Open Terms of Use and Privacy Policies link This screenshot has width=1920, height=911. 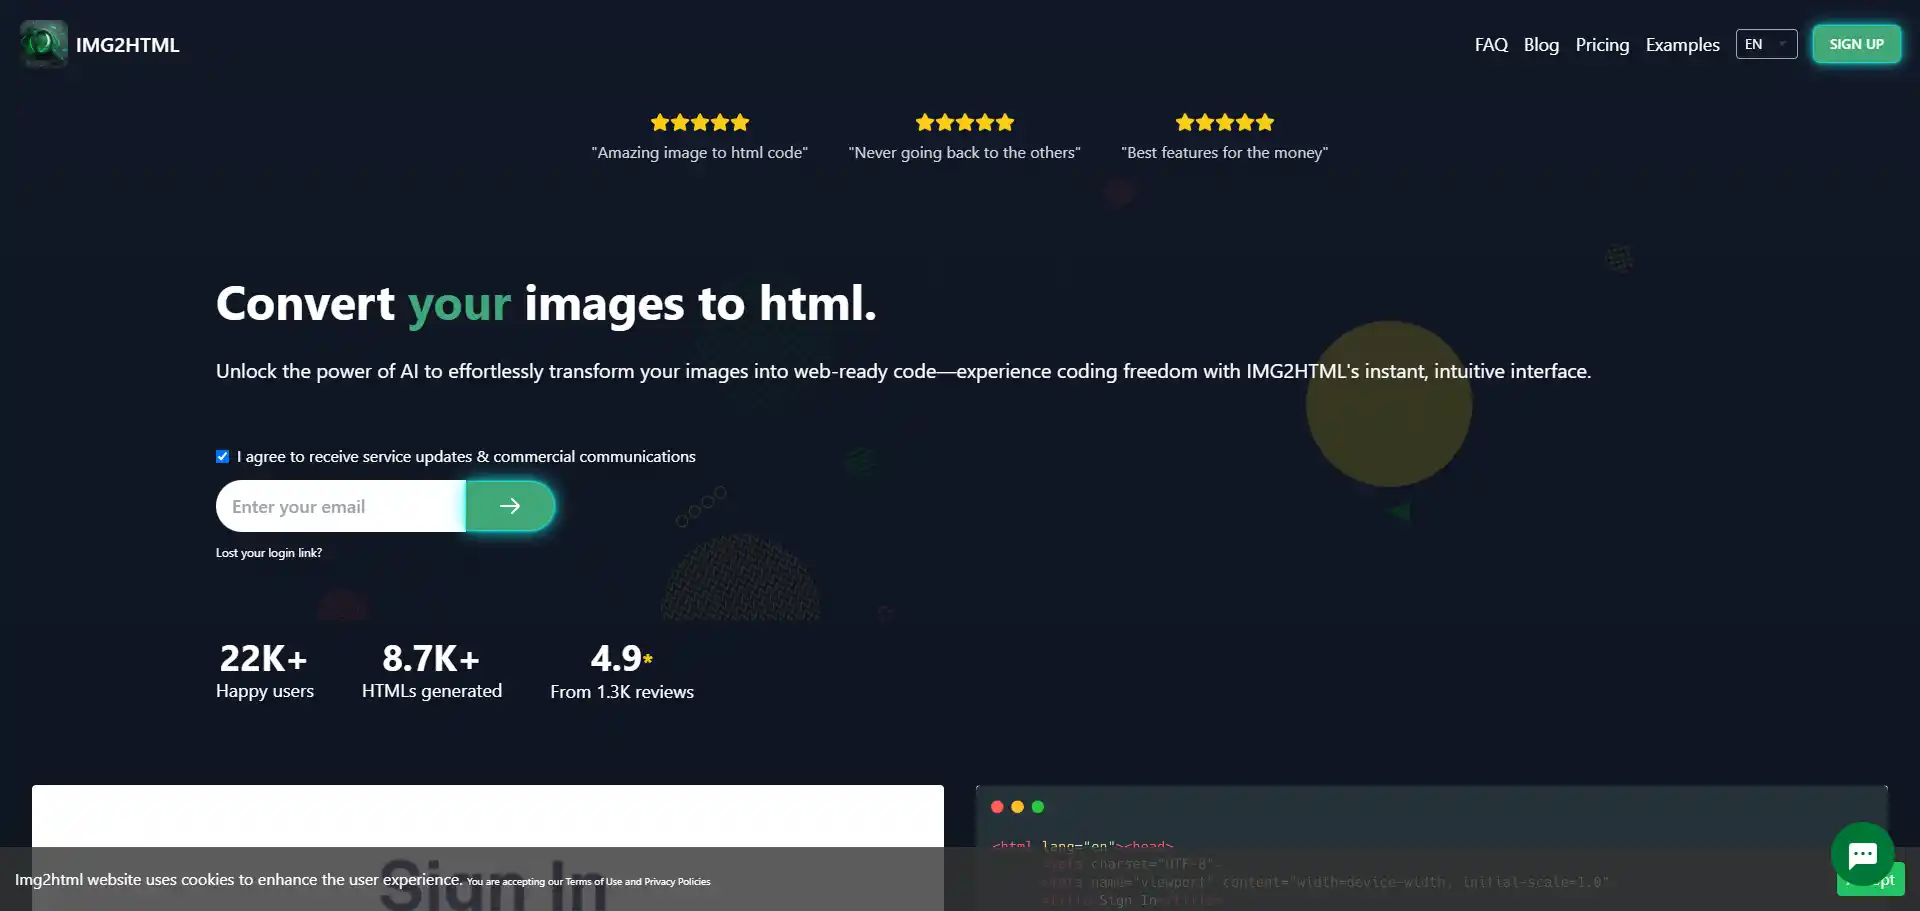(638, 882)
